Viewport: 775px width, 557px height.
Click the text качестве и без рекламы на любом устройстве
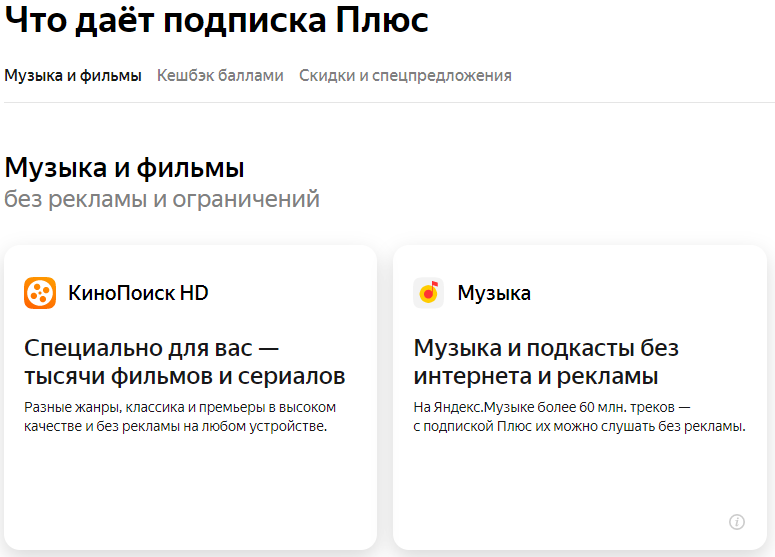[x=176, y=427]
